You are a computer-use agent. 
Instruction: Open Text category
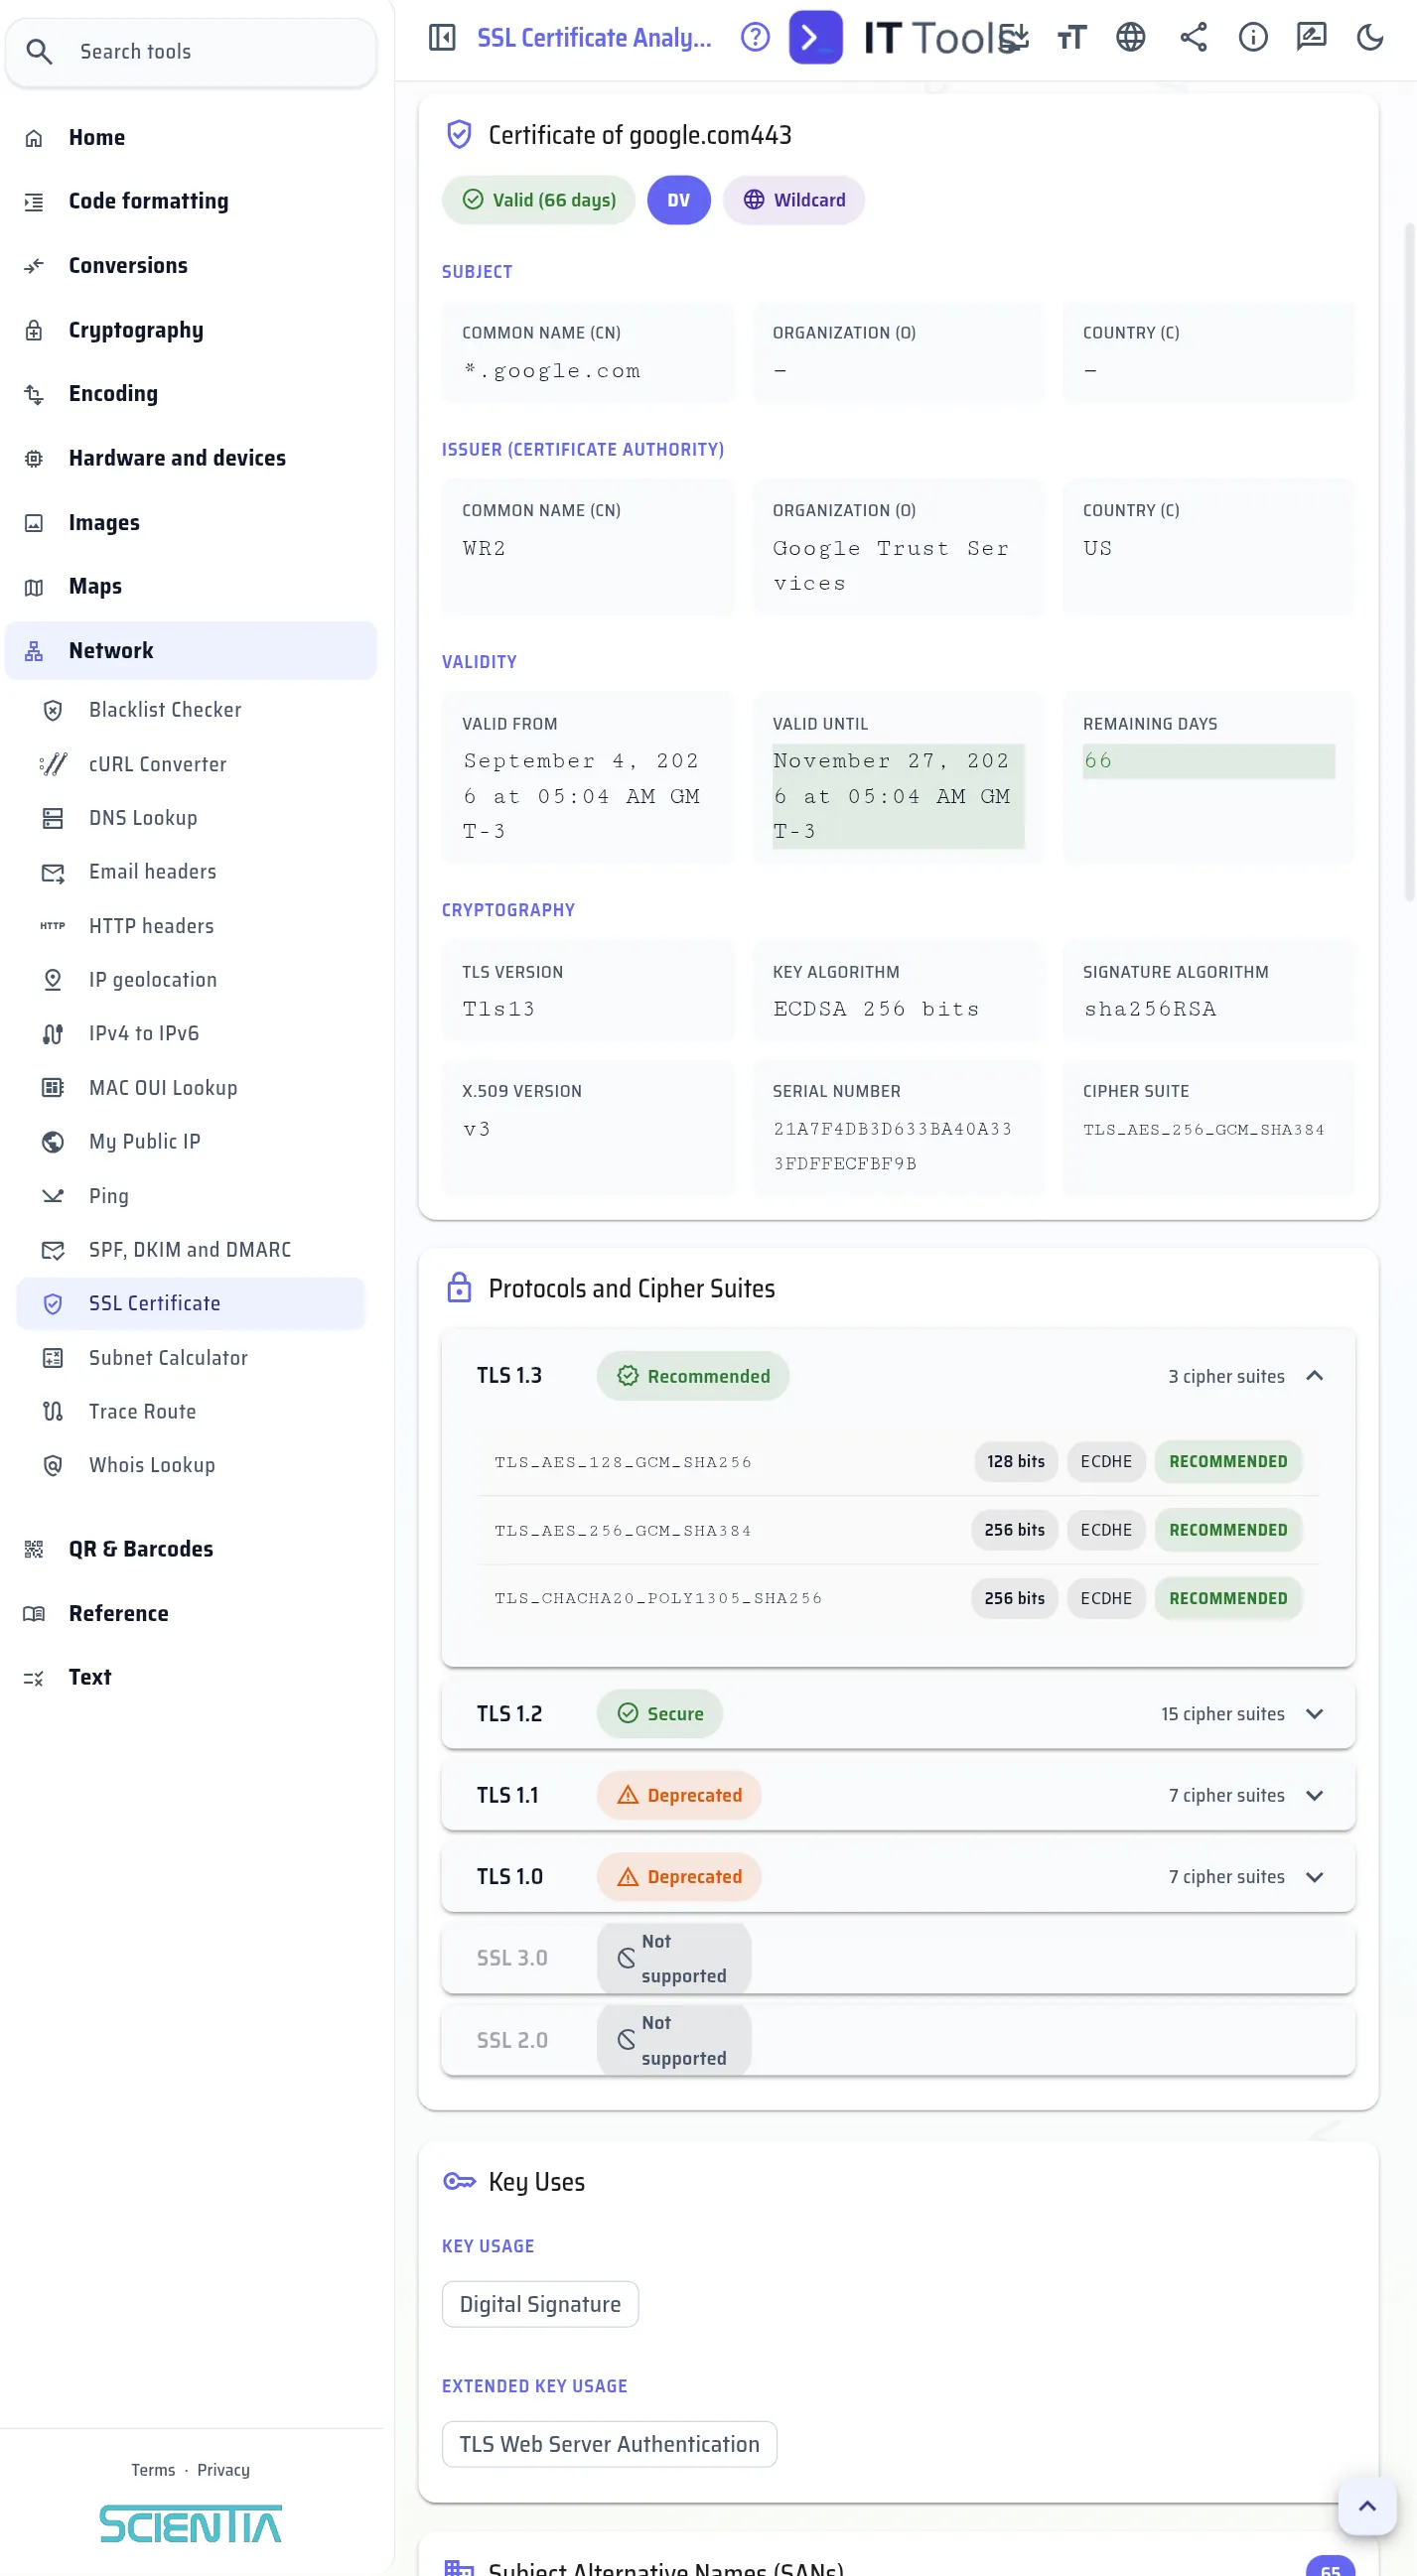click(x=191, y=1678)
